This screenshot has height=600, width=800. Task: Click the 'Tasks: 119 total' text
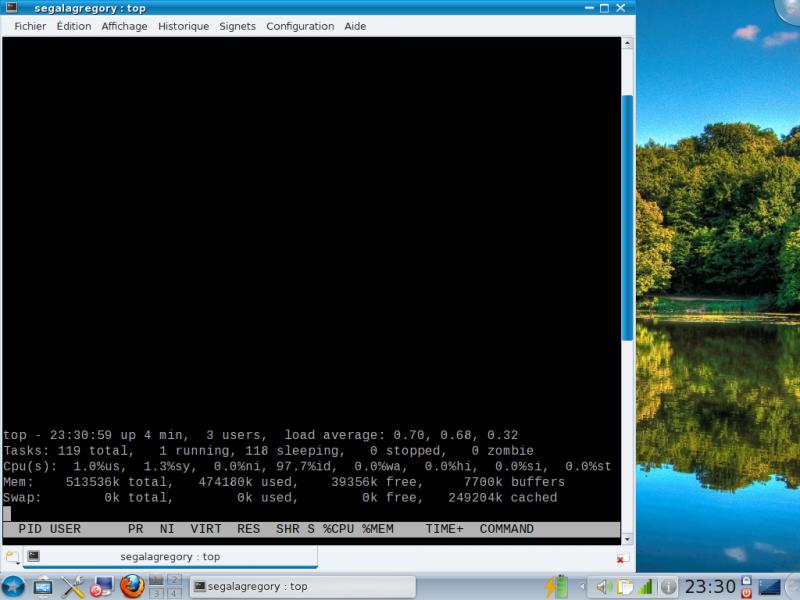68,451
